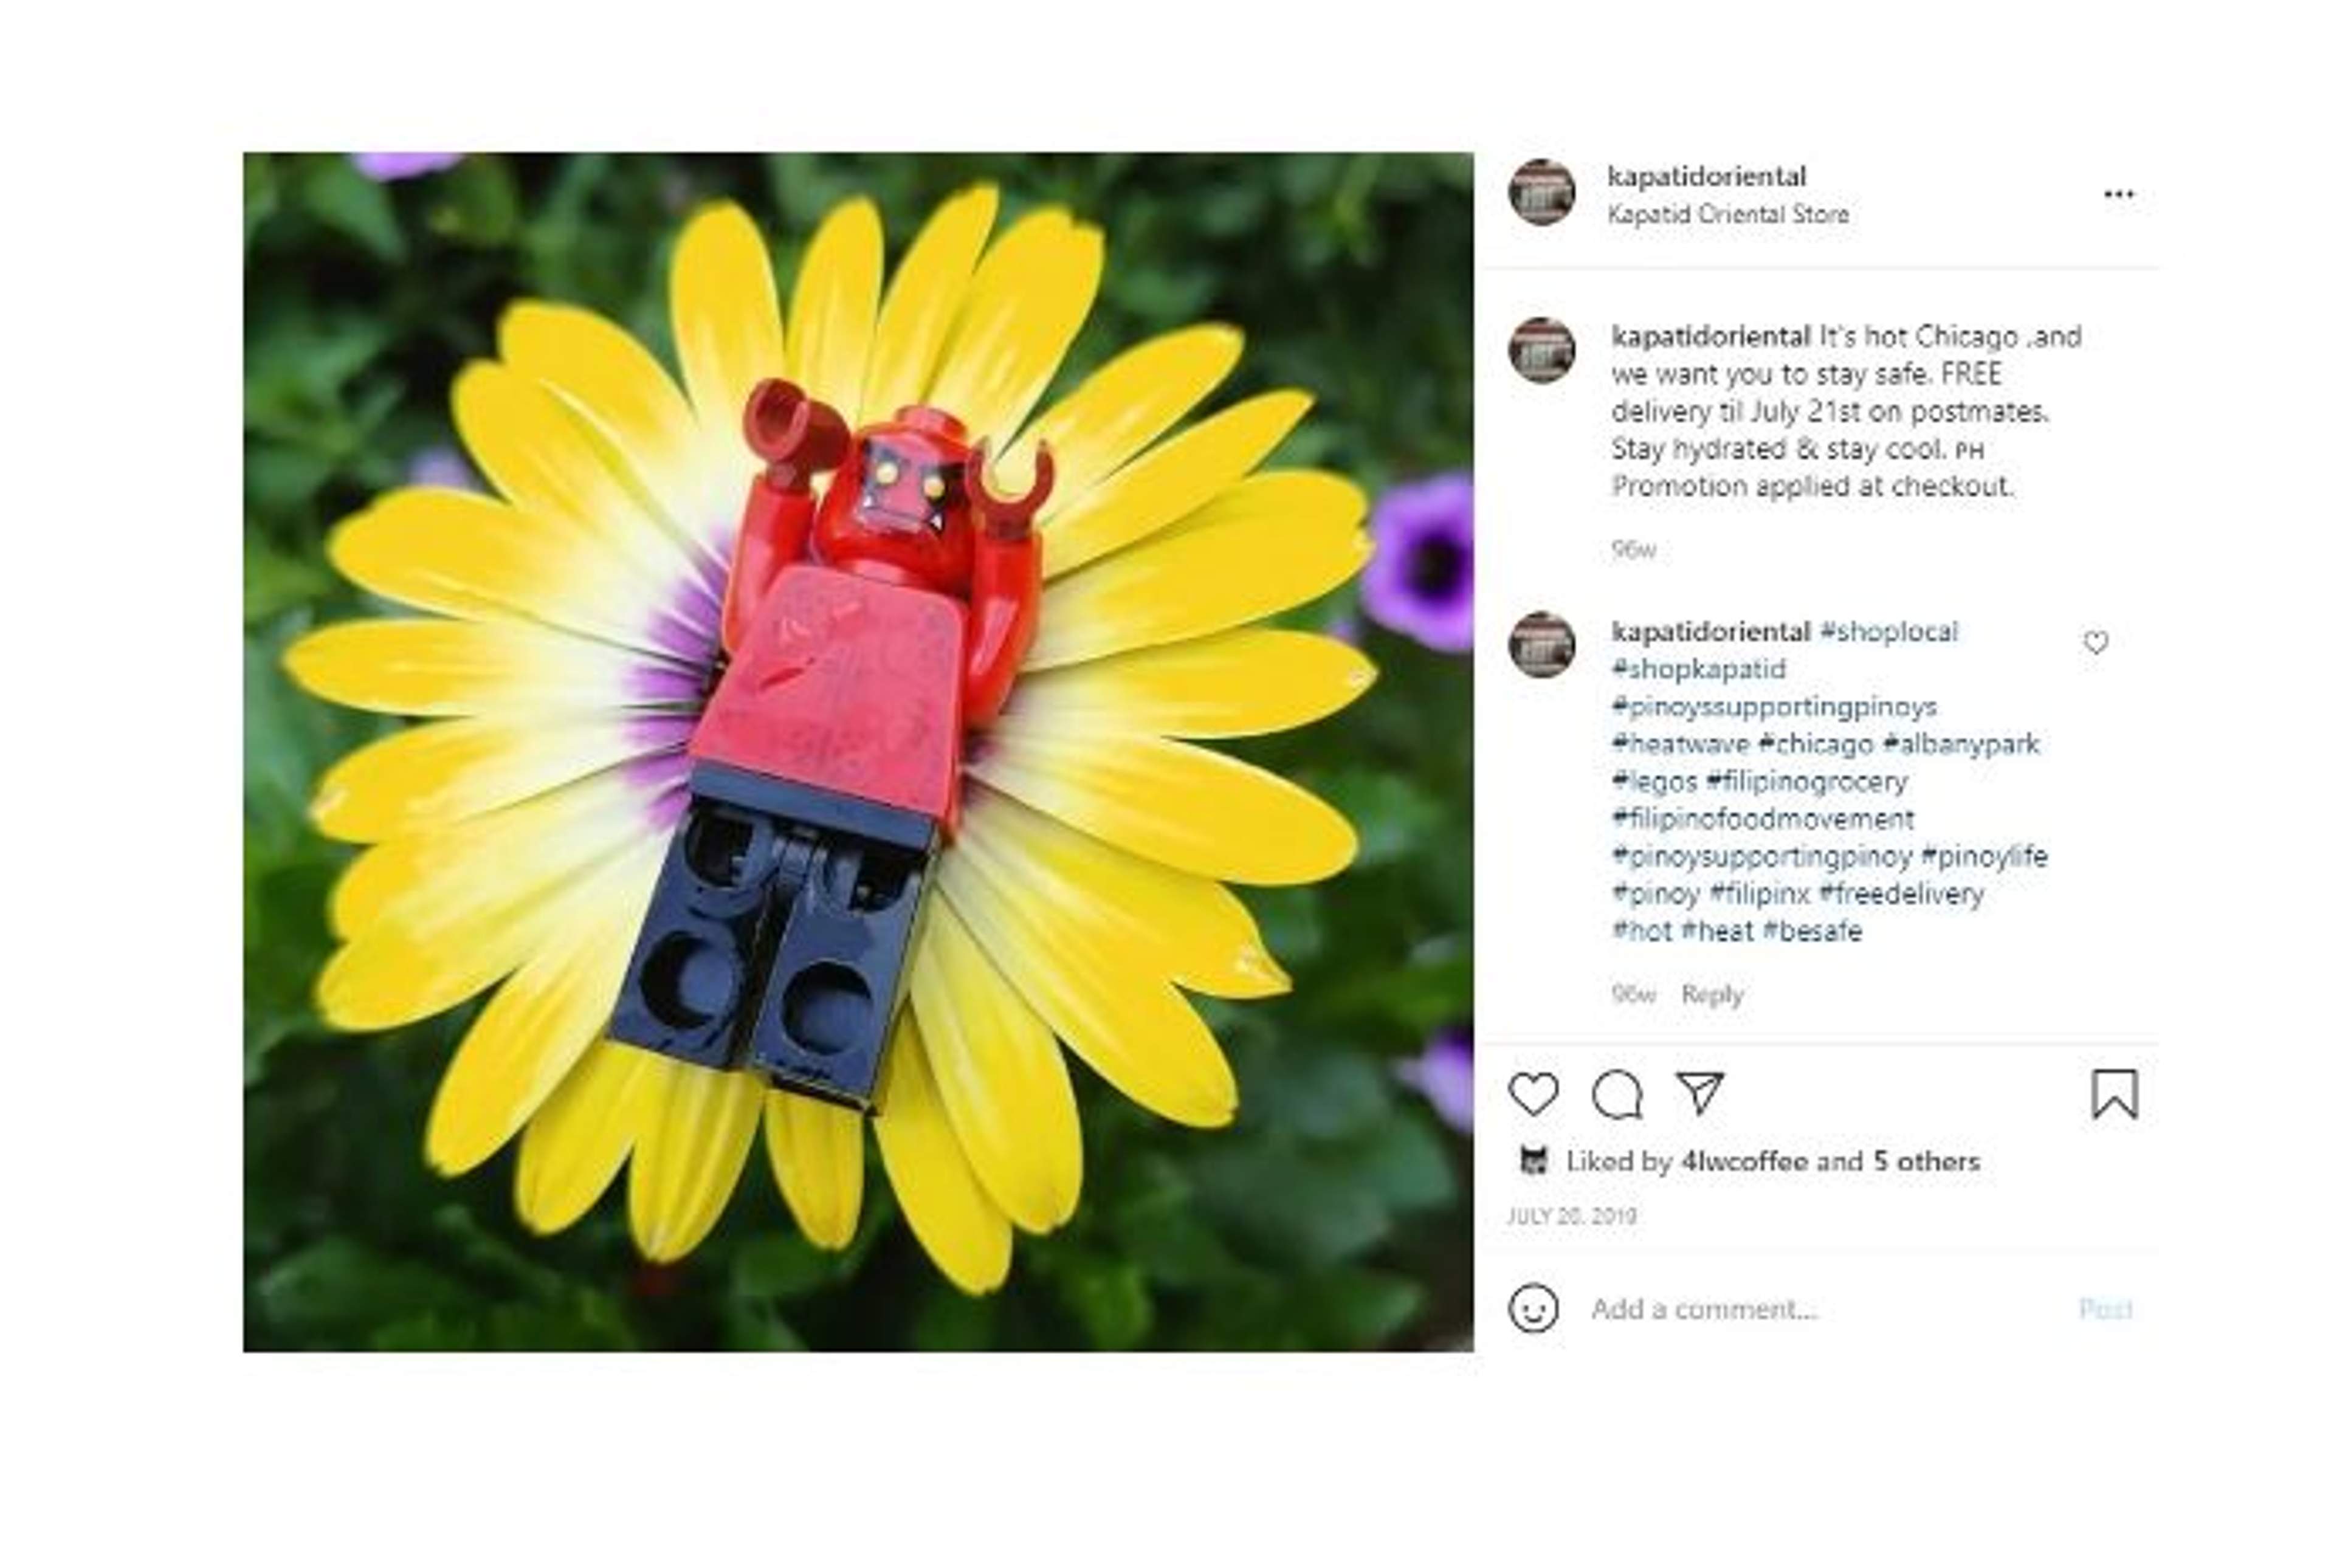
Task: Open the #filipinofoodmovement hashtag
Action: click(1762, 819)
